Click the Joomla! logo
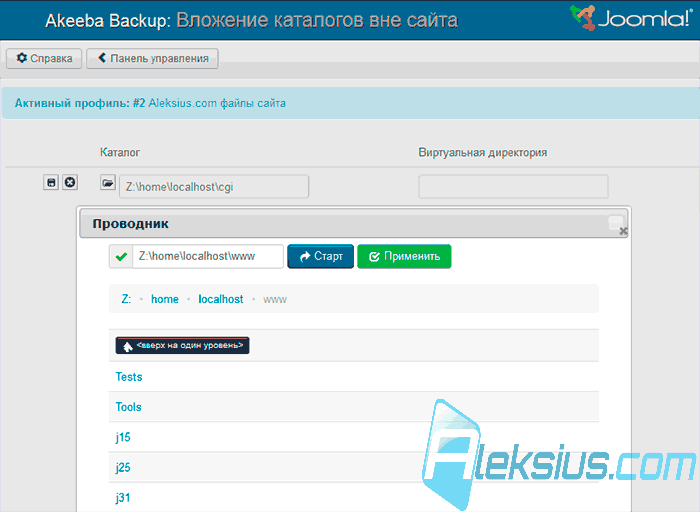Image resolution: width=700 pixels, height=512 pixels. (631, 18)
